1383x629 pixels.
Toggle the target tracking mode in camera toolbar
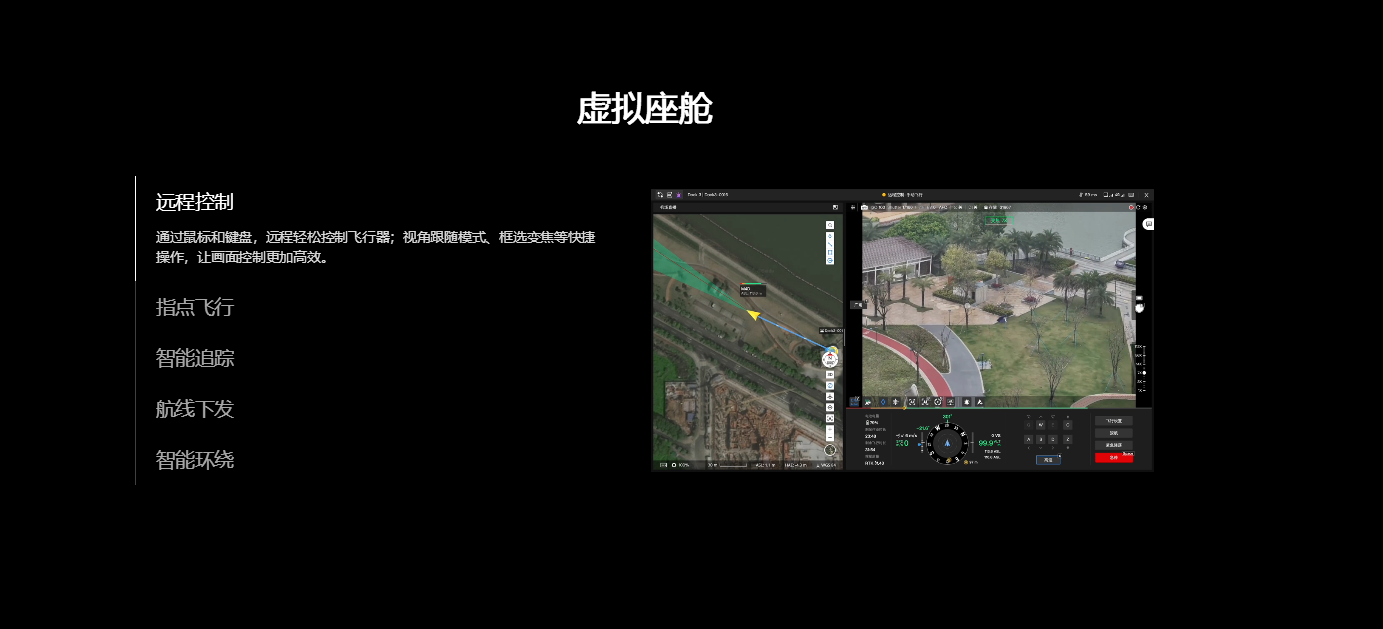[938, 402]
